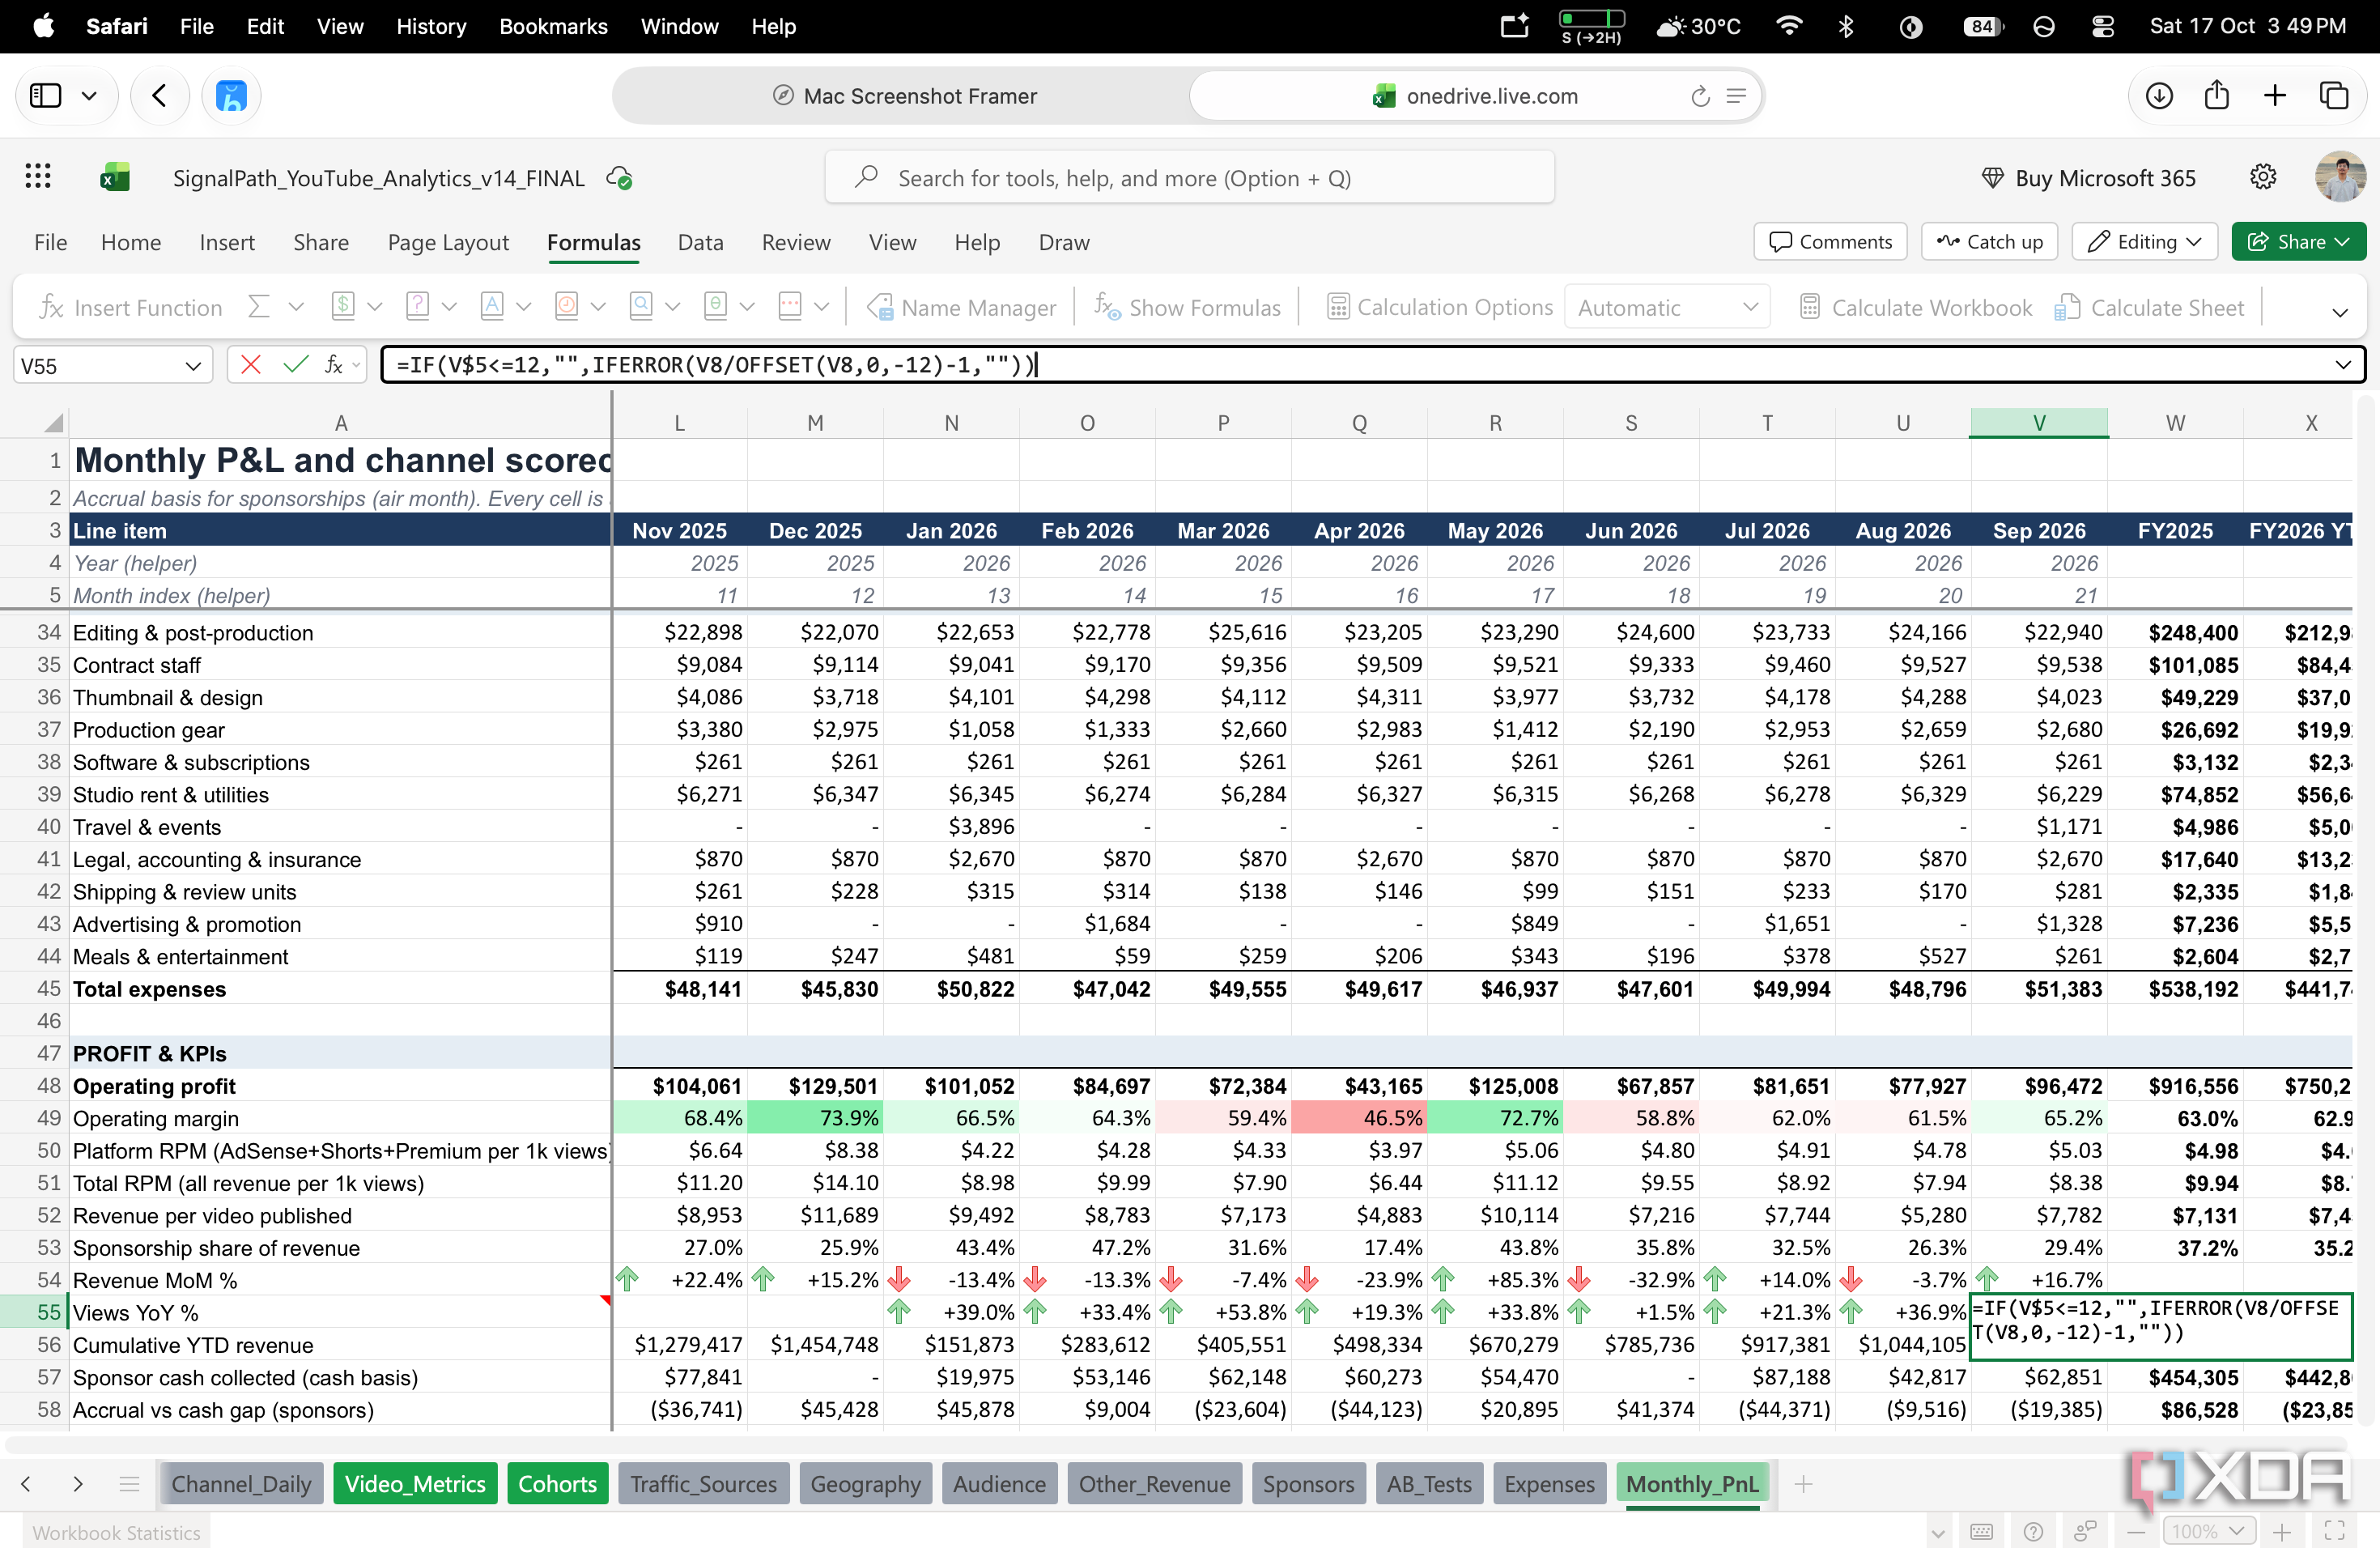Open the Text functions book icon
This screenshot has width=2380, height=1548.
pyautogui.click(x=492, y=307)
